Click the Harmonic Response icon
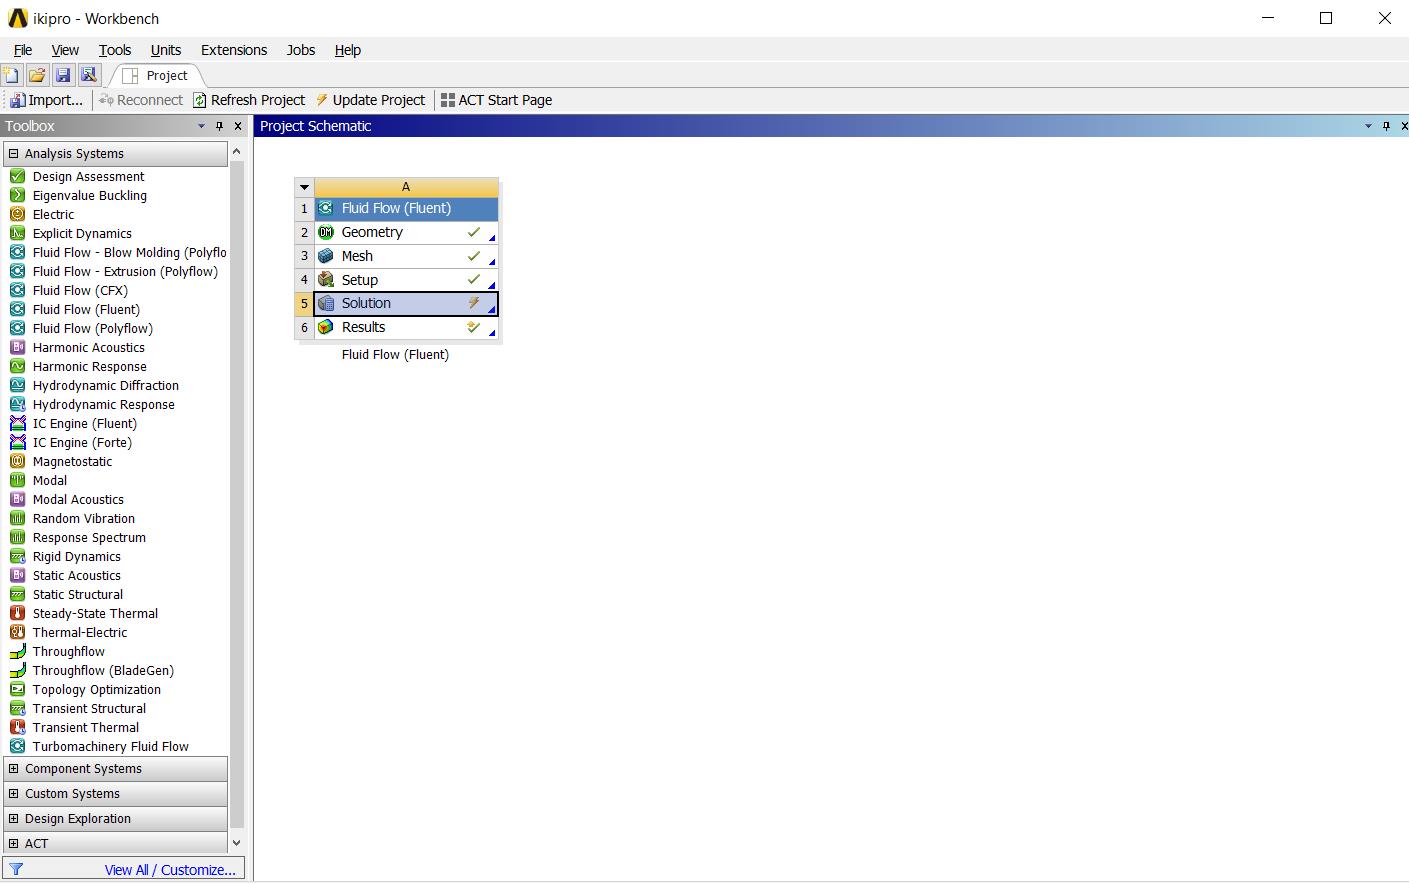This screenshot has width=1409, height=883. (17, 366)
